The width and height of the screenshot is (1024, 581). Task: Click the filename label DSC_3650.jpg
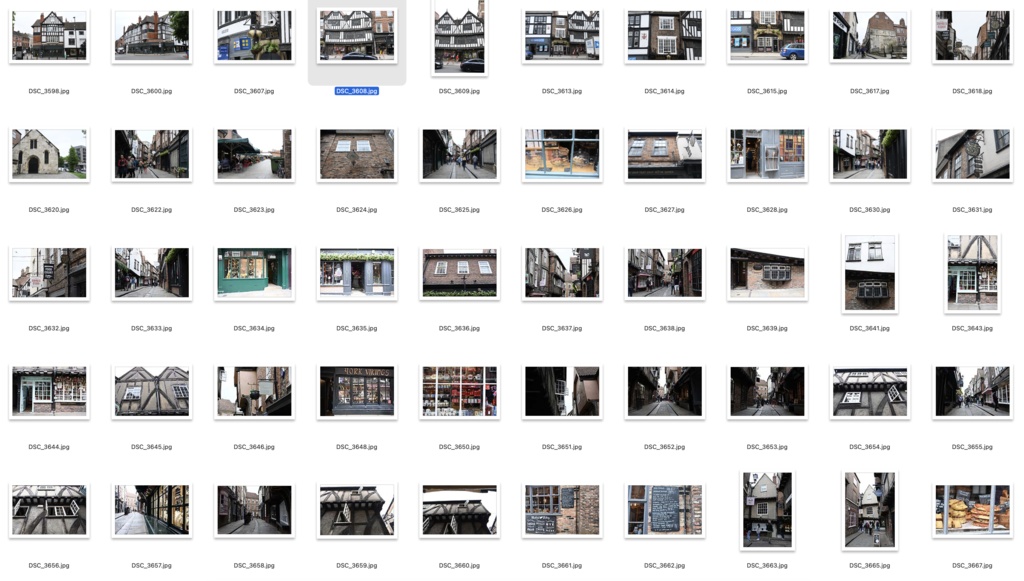click(459, 447)
